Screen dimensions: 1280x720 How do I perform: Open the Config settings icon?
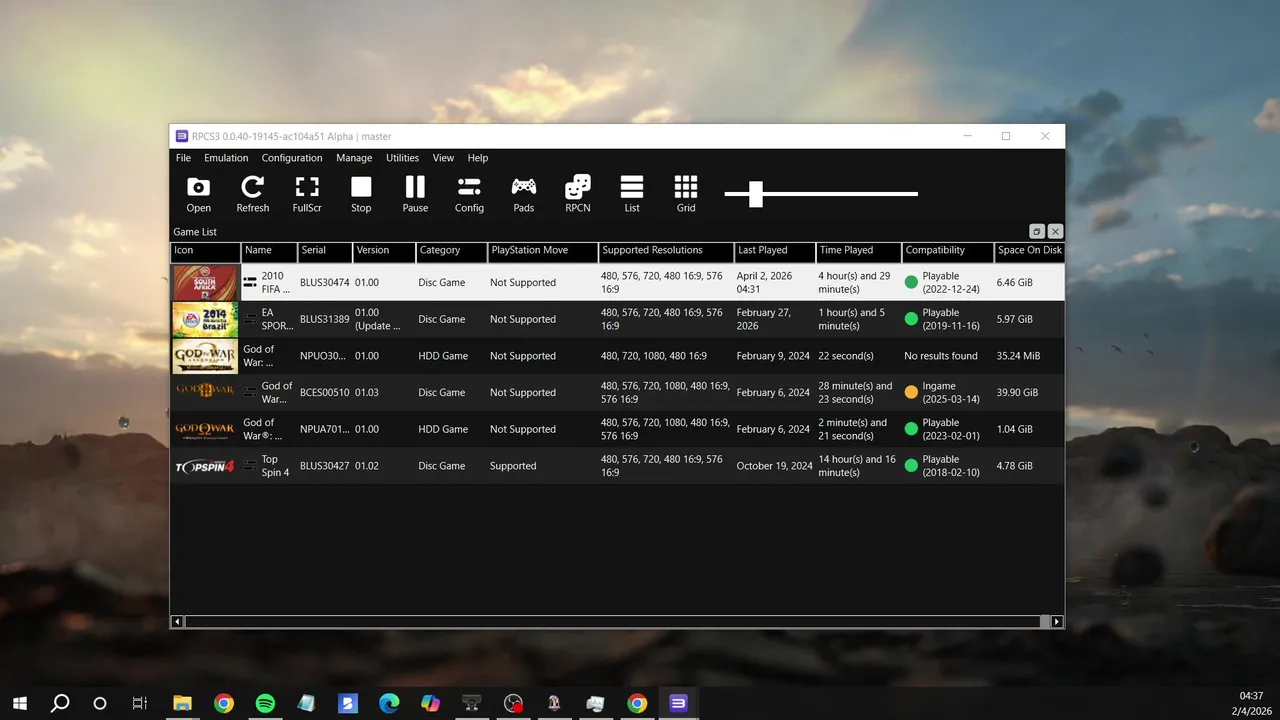(x=469, y=195)
